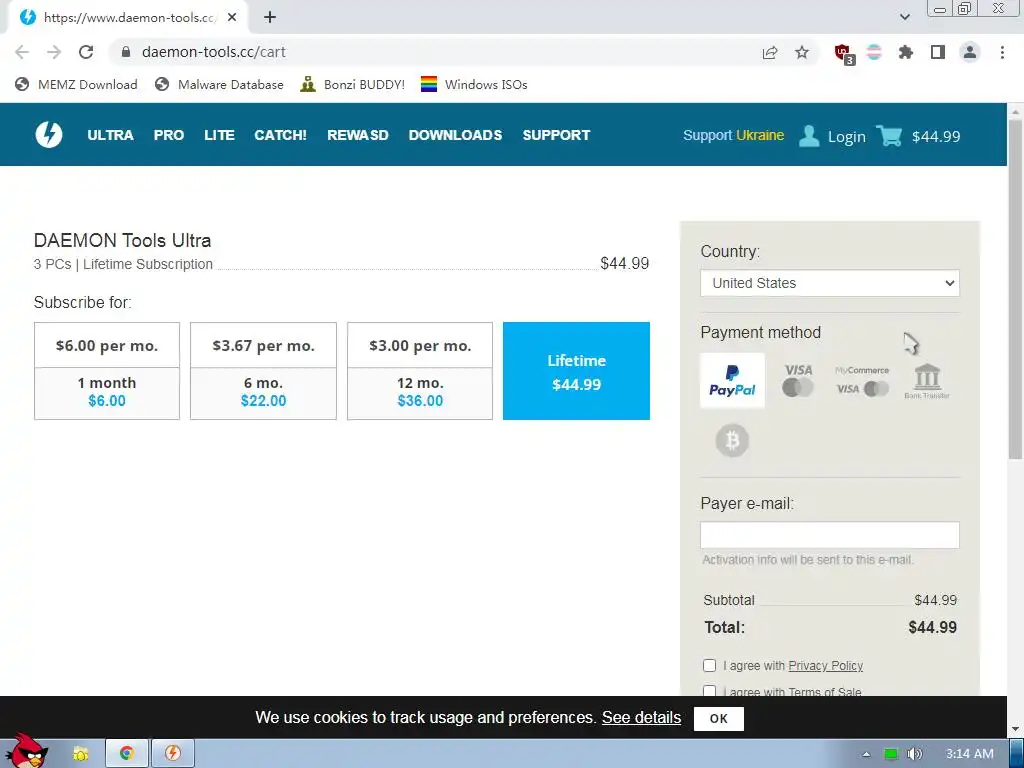Open the DAEMON Tools taskbar icon
The image size is (1024, 768).
tap(172, 753)
